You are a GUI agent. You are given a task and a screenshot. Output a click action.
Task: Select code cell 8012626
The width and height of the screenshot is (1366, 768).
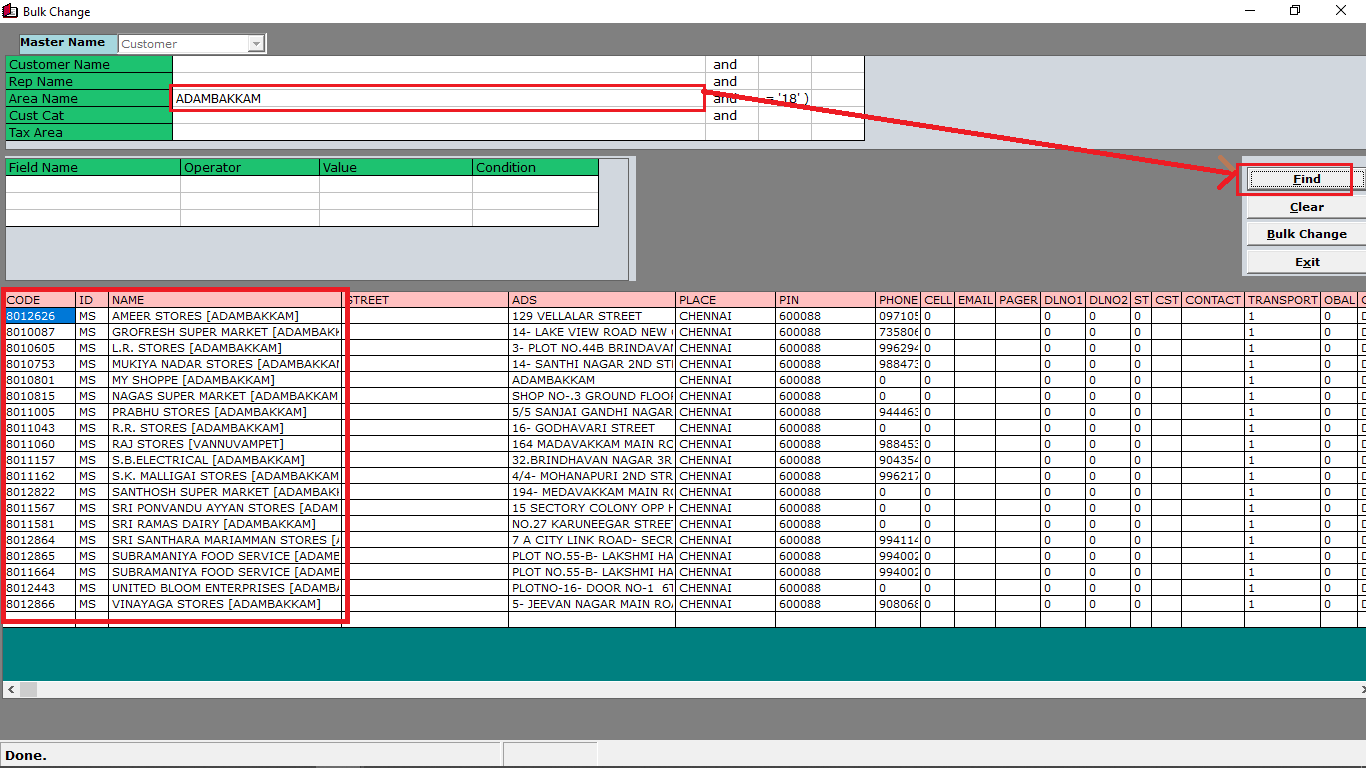click(40, 316)
